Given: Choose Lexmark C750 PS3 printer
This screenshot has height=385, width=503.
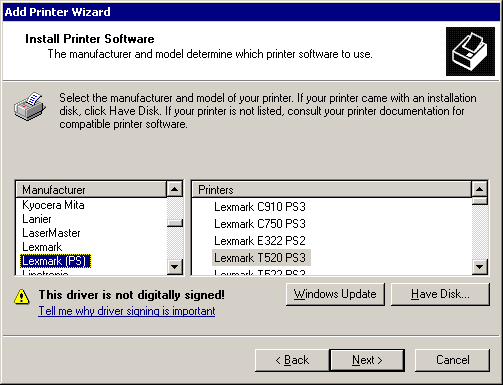Looking at the screenshot, I should [x=260, y=224].
